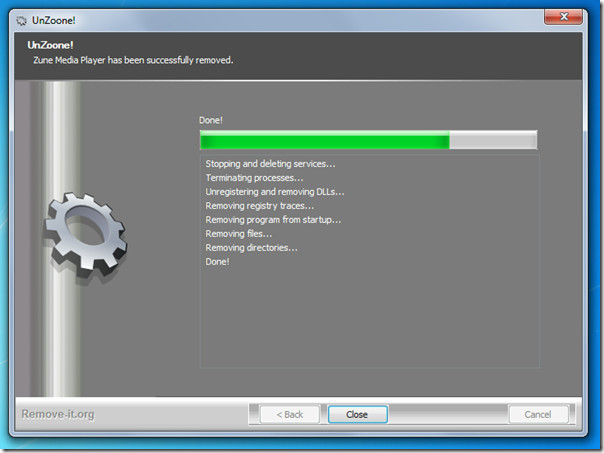
Task: Select the final 'Done!' line in the log
Action: coord(217,262)
